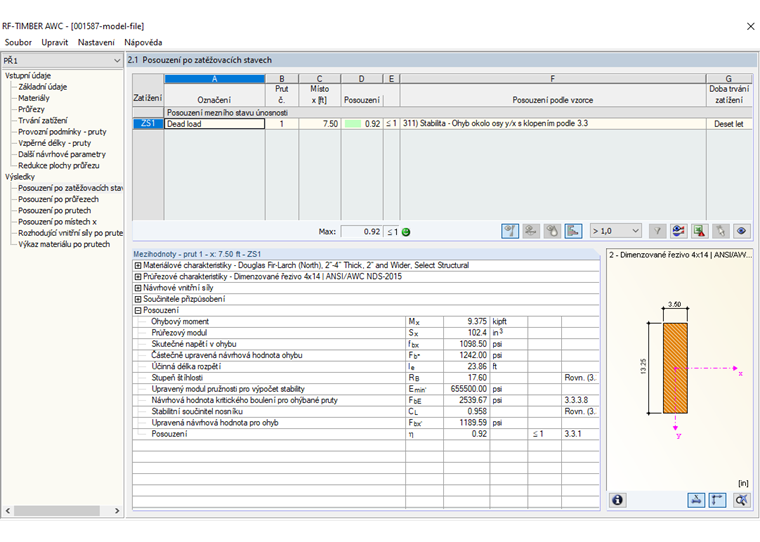Click the Ohybový moment row
Screen dimensions: 760x542
click(366, 321)
